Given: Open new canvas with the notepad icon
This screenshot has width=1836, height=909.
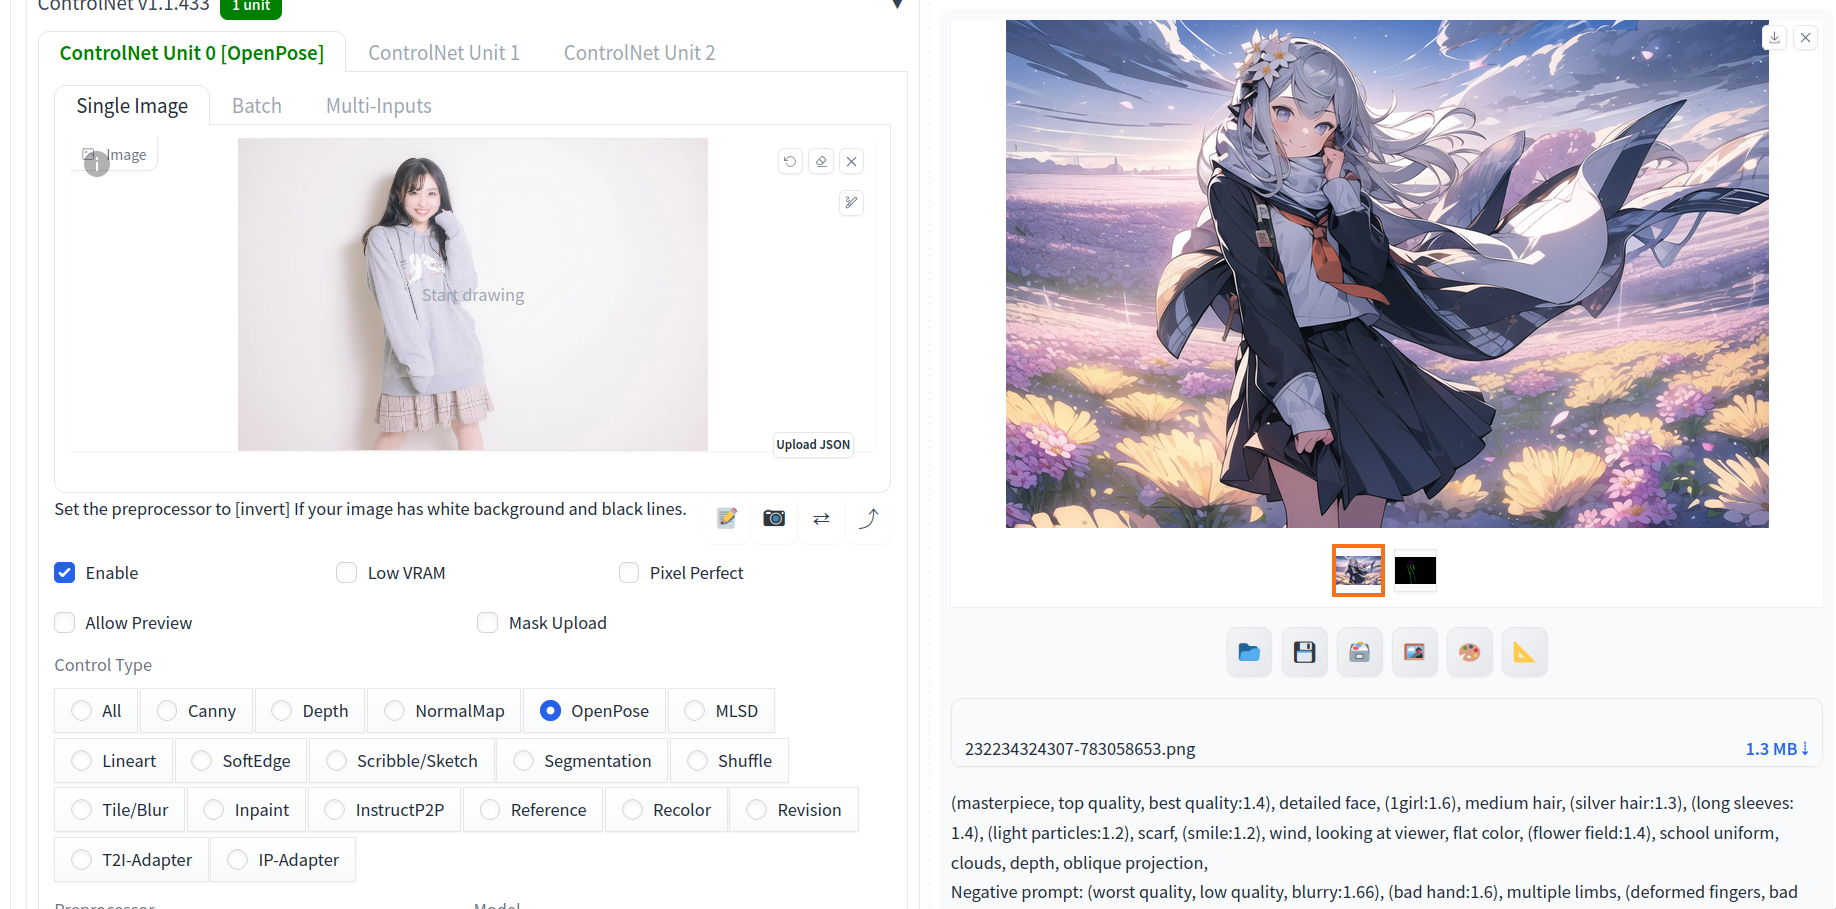Looking at the screenshot, I should pyautogui.click(x=727, y=518).
